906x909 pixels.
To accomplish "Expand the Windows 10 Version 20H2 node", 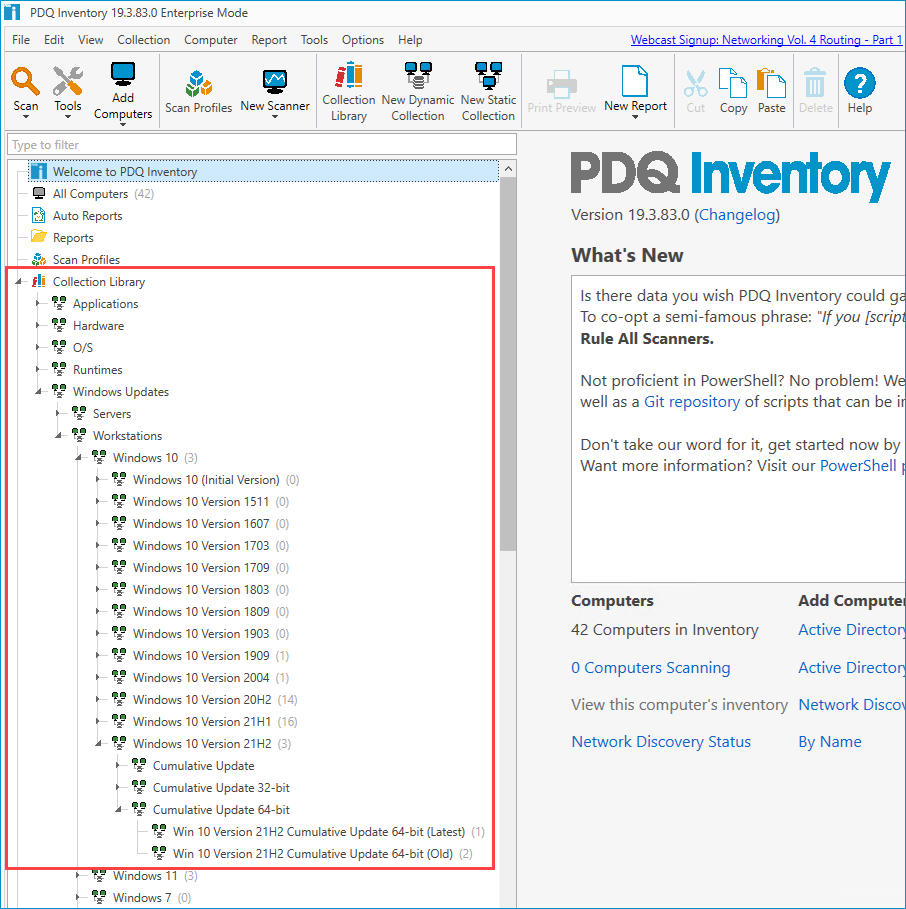I will point(98,700).
